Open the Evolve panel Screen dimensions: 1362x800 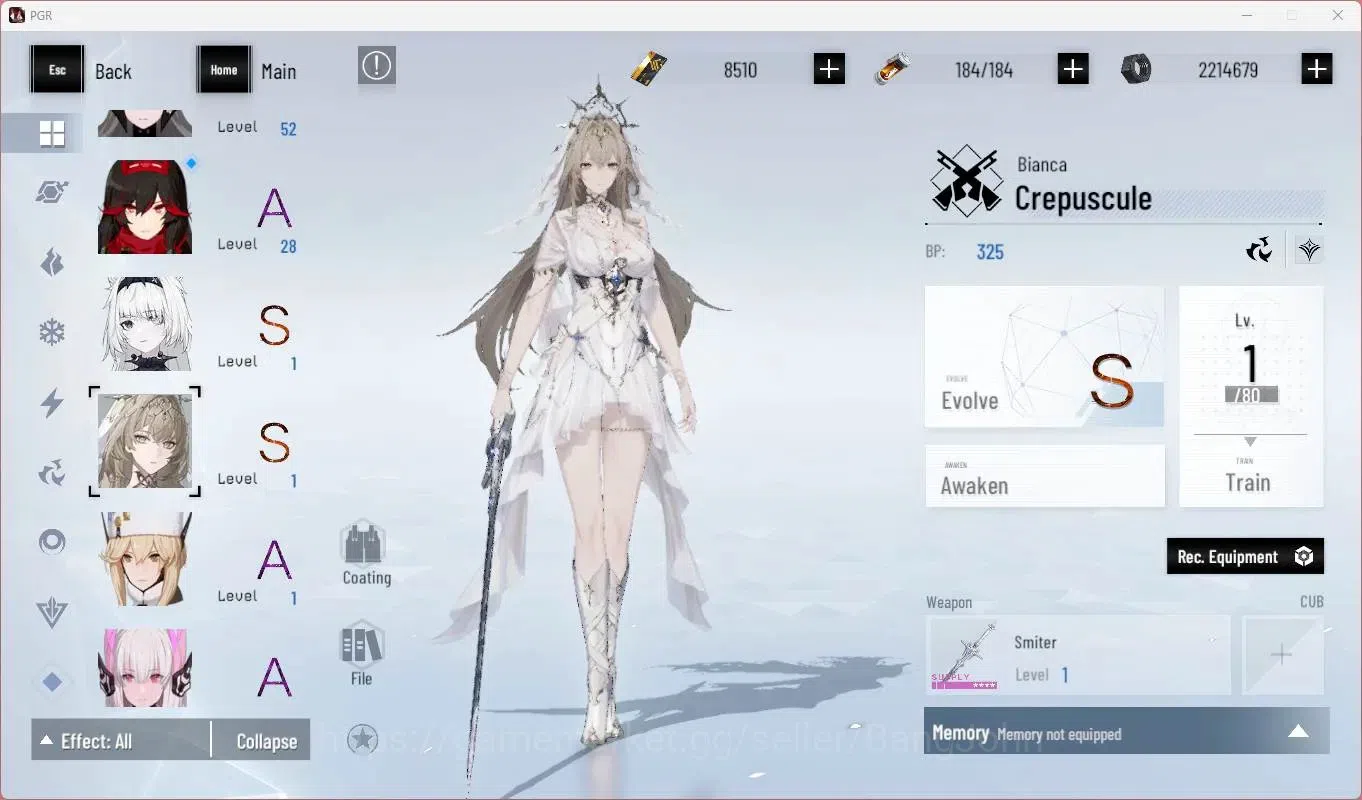[1045, 357]
